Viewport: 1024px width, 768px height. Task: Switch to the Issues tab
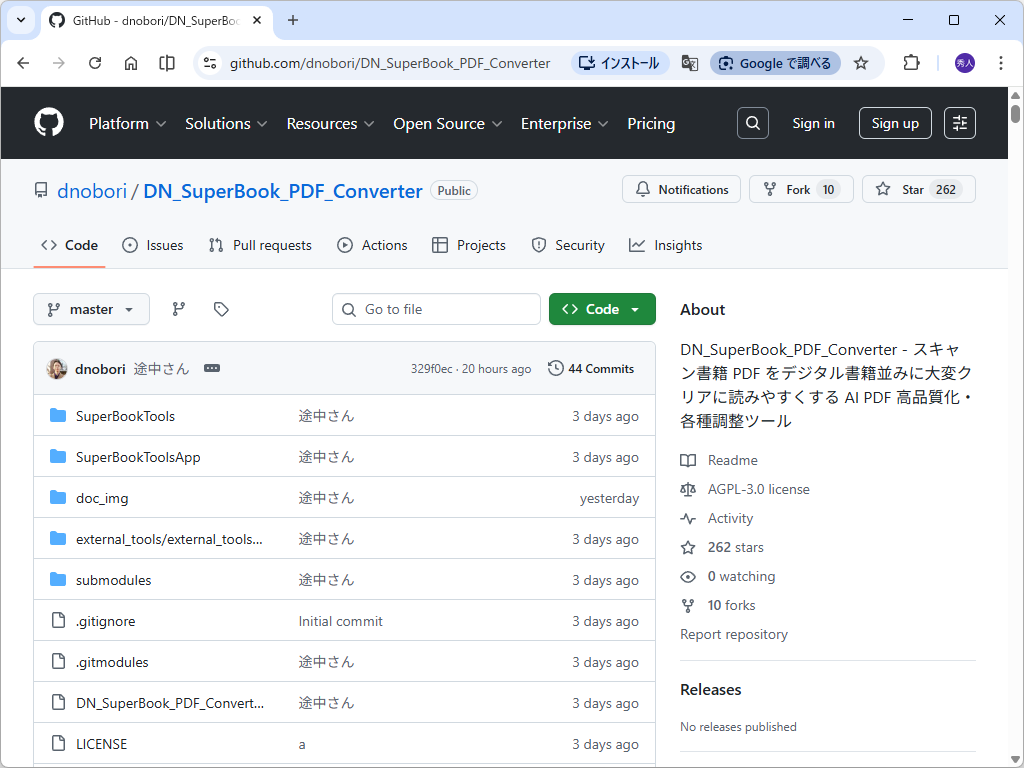click(152, 245)
